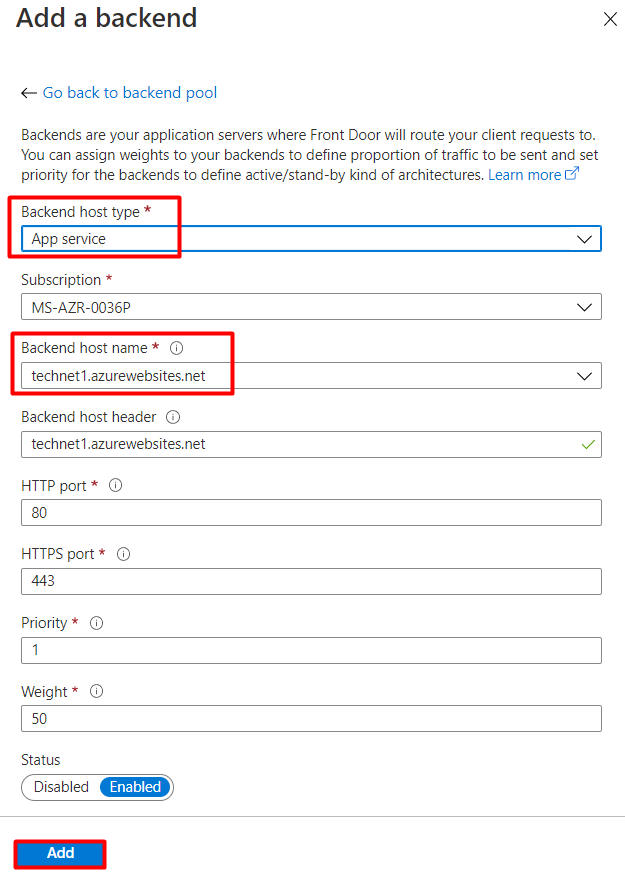The height and width of the screenshot is (880, 625).
Task: Click the Weight info icon
Action: pyautogui.click(x=96, y=691)
